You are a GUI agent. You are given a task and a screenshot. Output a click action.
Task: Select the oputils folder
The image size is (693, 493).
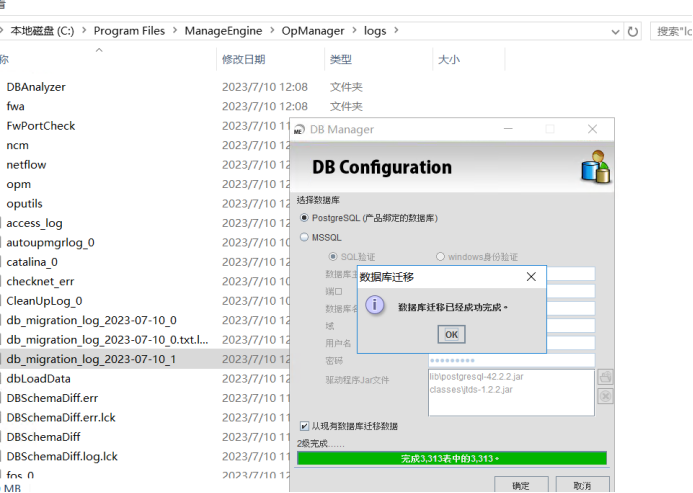(24, 204)
